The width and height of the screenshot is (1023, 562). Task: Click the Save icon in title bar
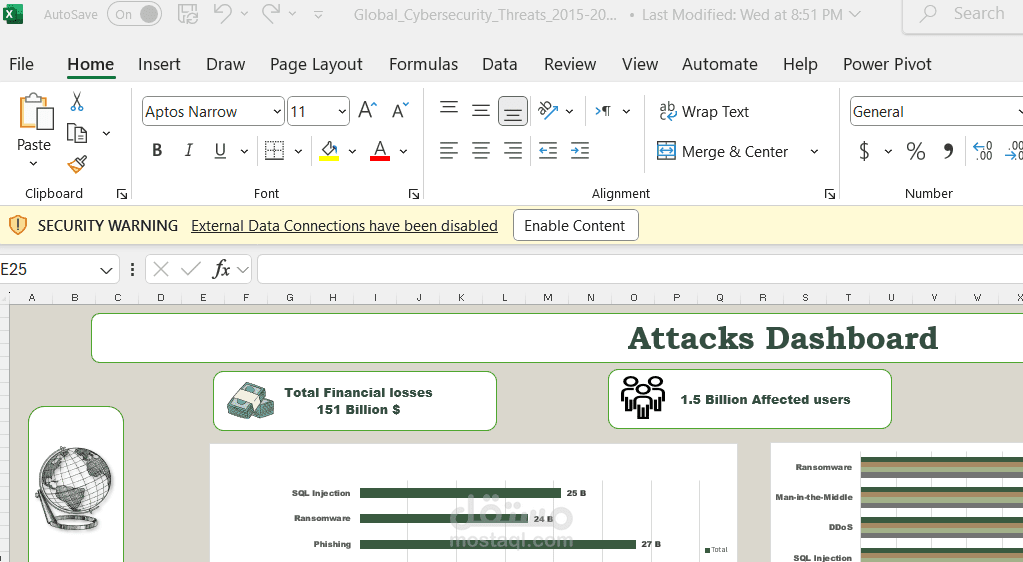pos(188,14)
